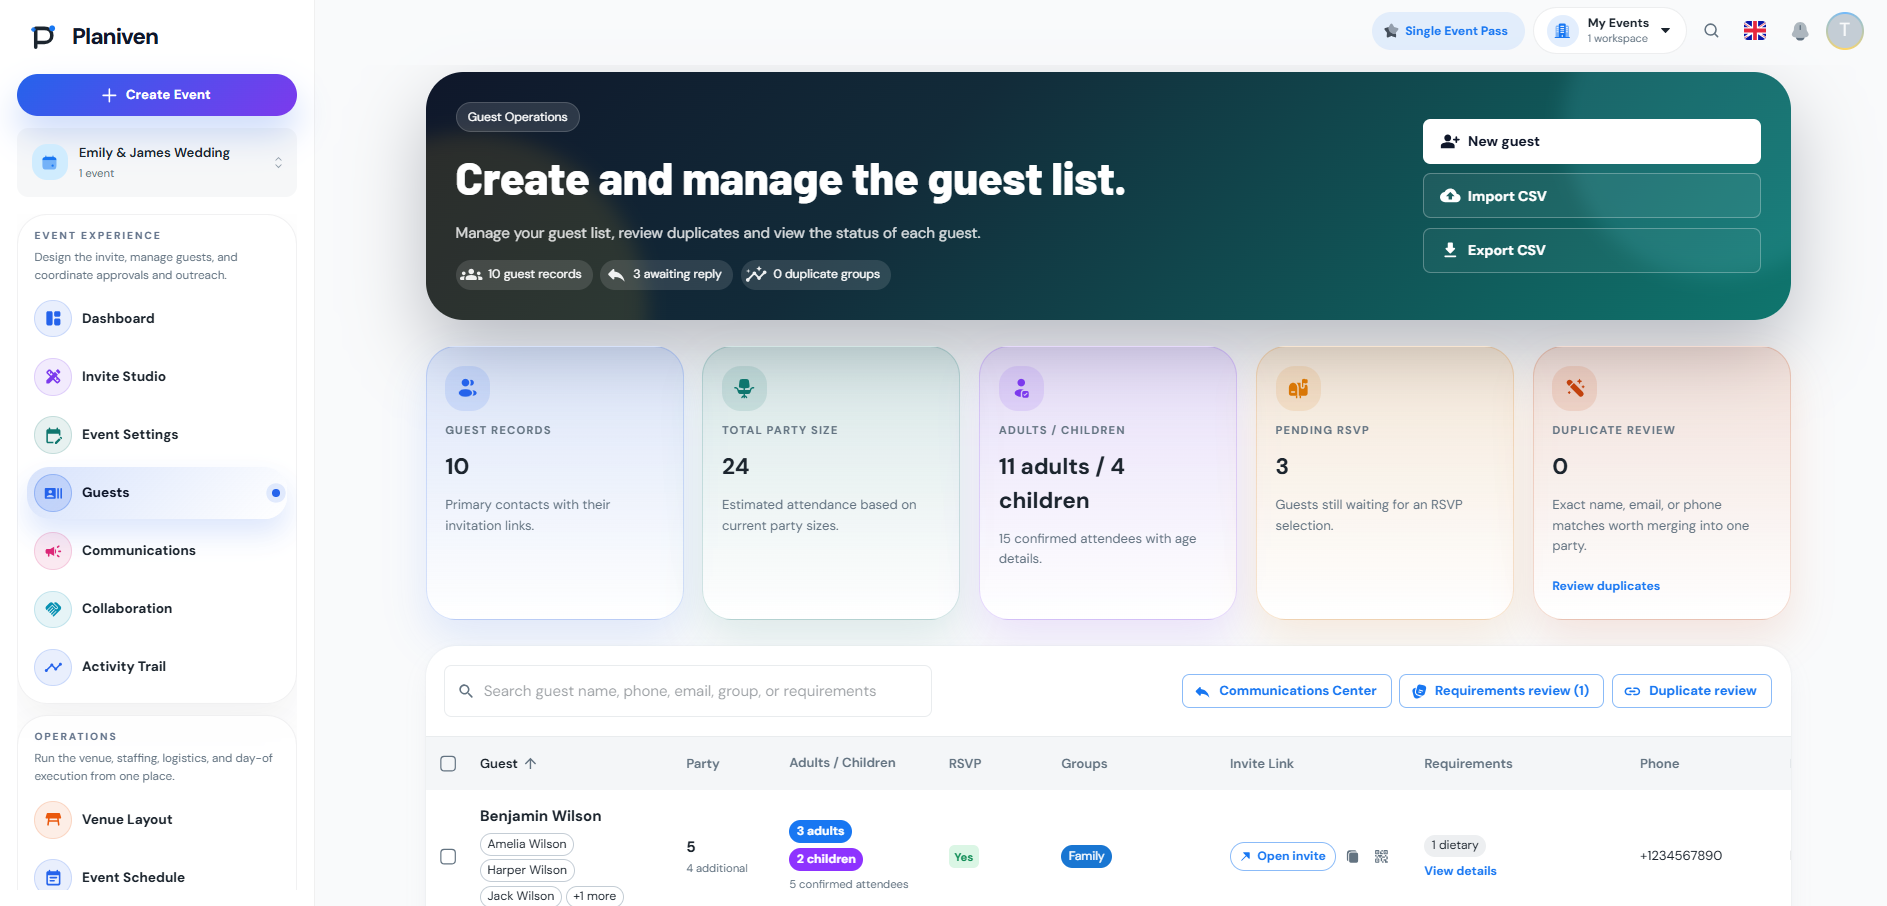1887x906 pixels.
Task: Click the Invite Studio sidebar icon
Action: 53,376
